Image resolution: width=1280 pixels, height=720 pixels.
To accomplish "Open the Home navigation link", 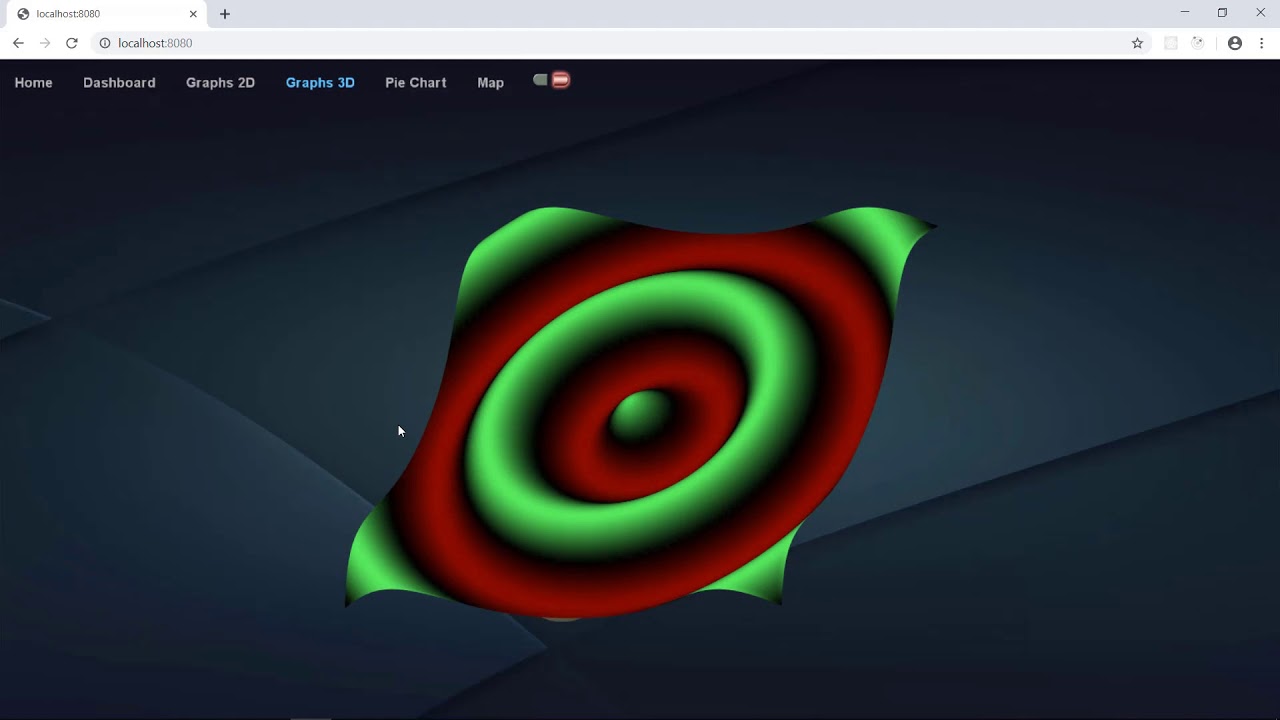I will [33, 83].
